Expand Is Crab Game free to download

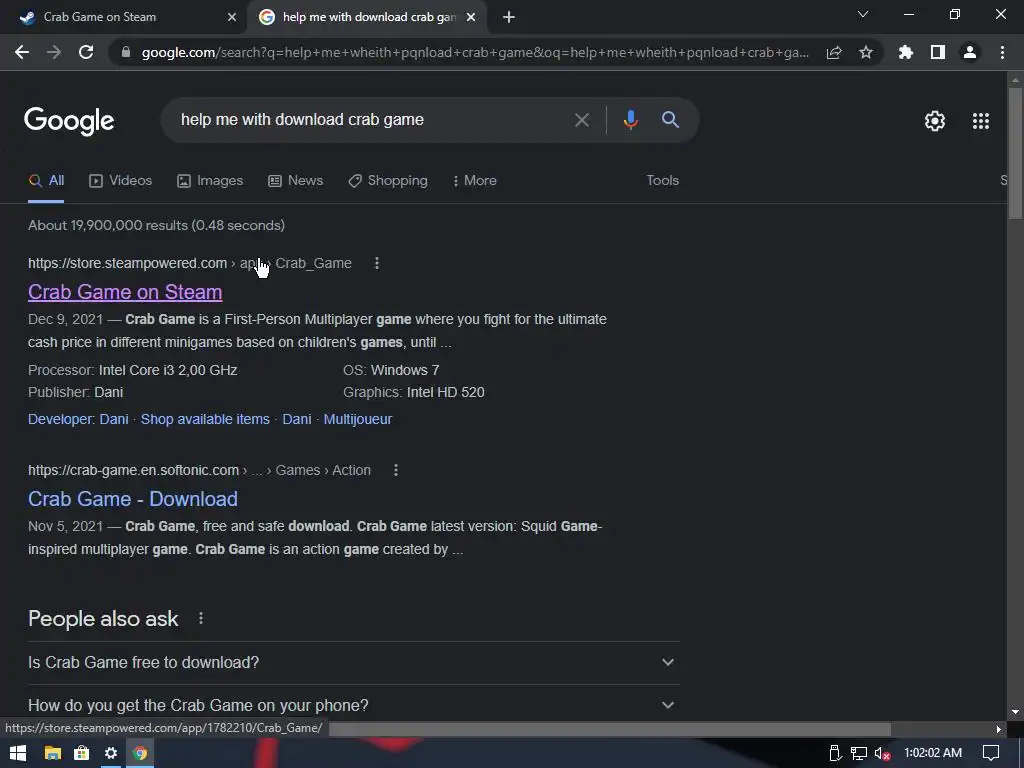pos(353,662)
